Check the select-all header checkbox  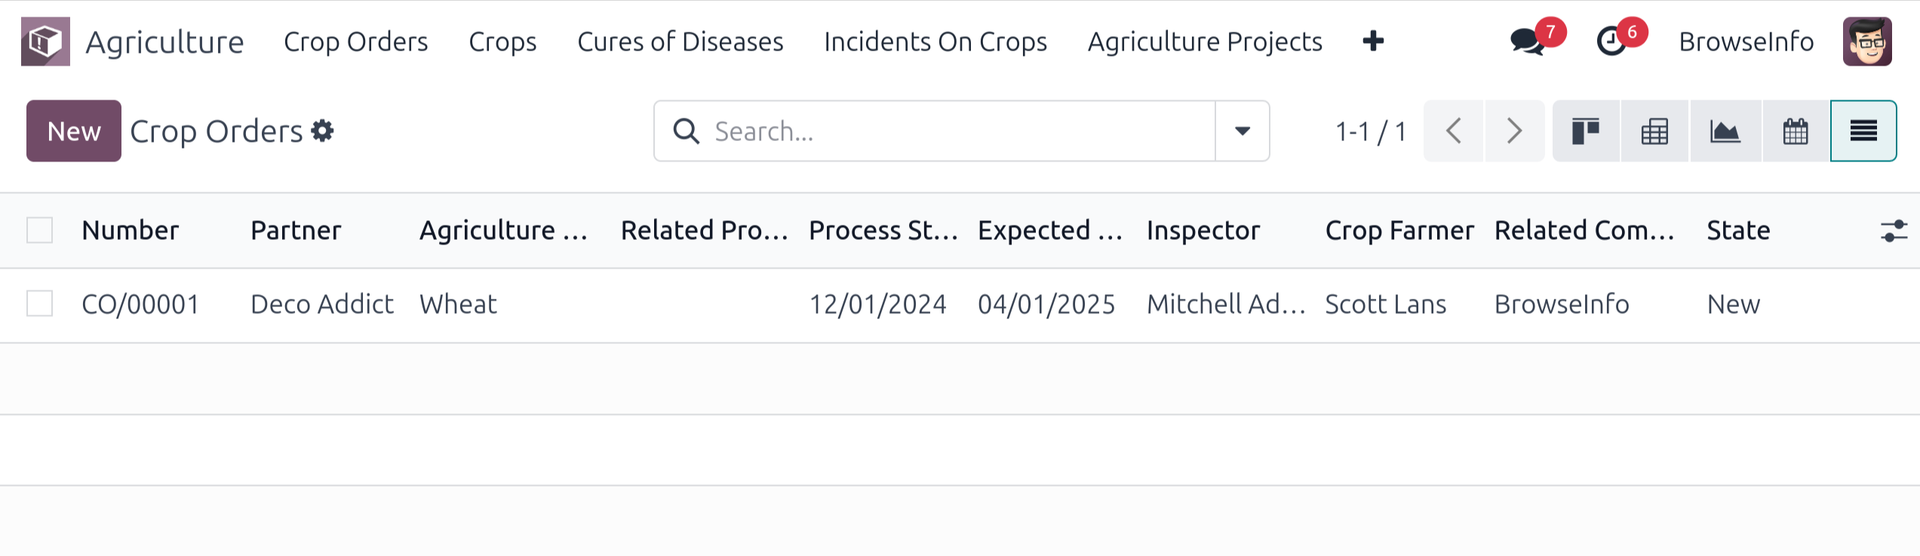pos(40,230)
